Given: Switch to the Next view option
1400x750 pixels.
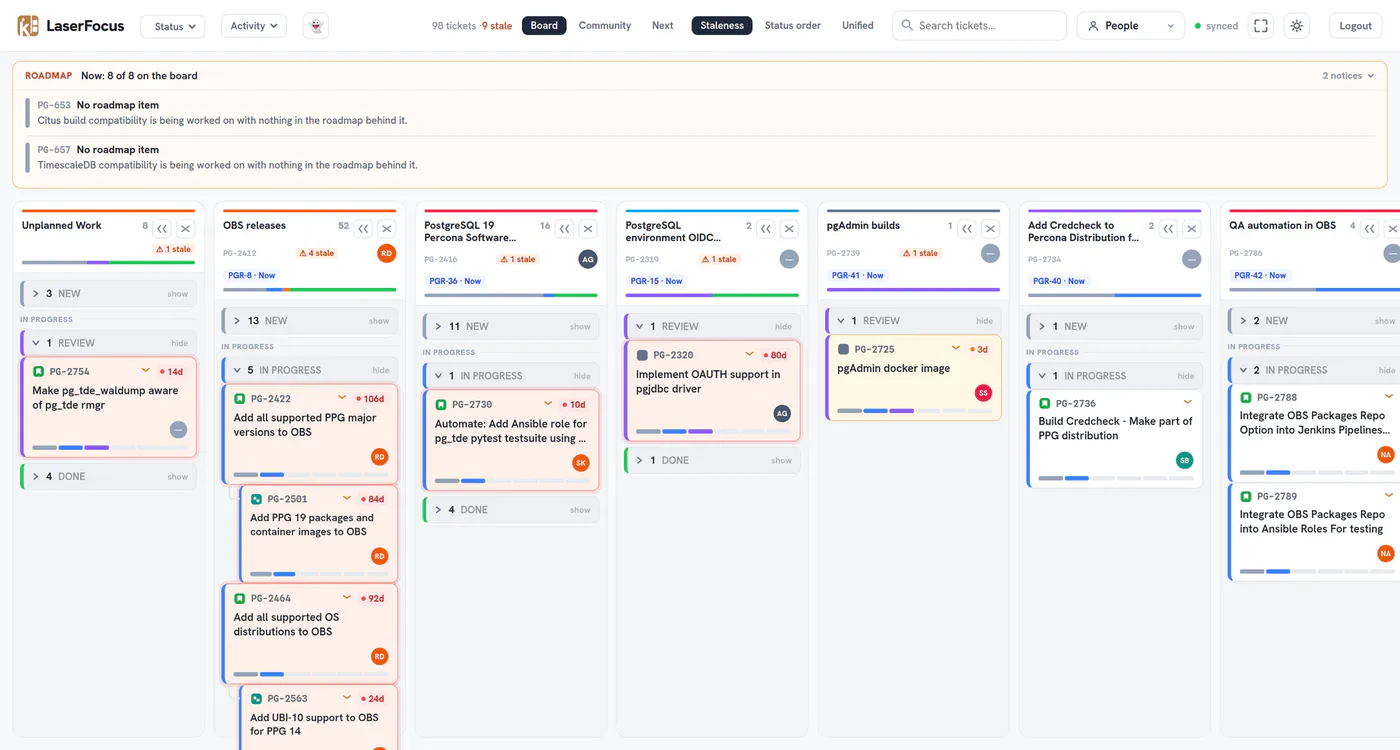Looking at the screenshot, I should tap(663, 26).
